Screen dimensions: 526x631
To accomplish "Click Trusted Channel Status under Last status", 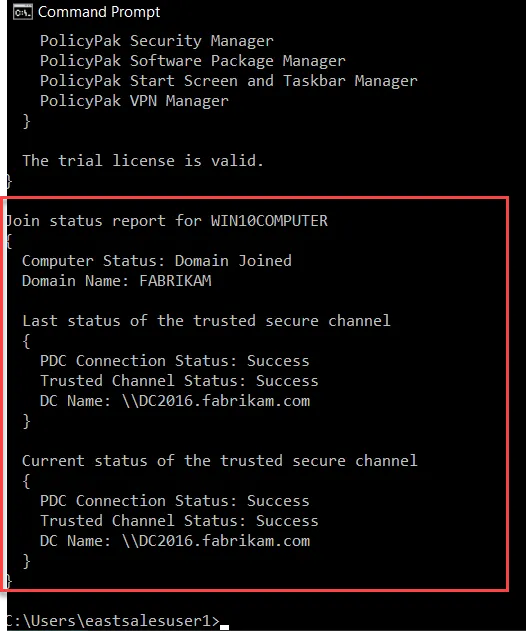I will point(179,381).
